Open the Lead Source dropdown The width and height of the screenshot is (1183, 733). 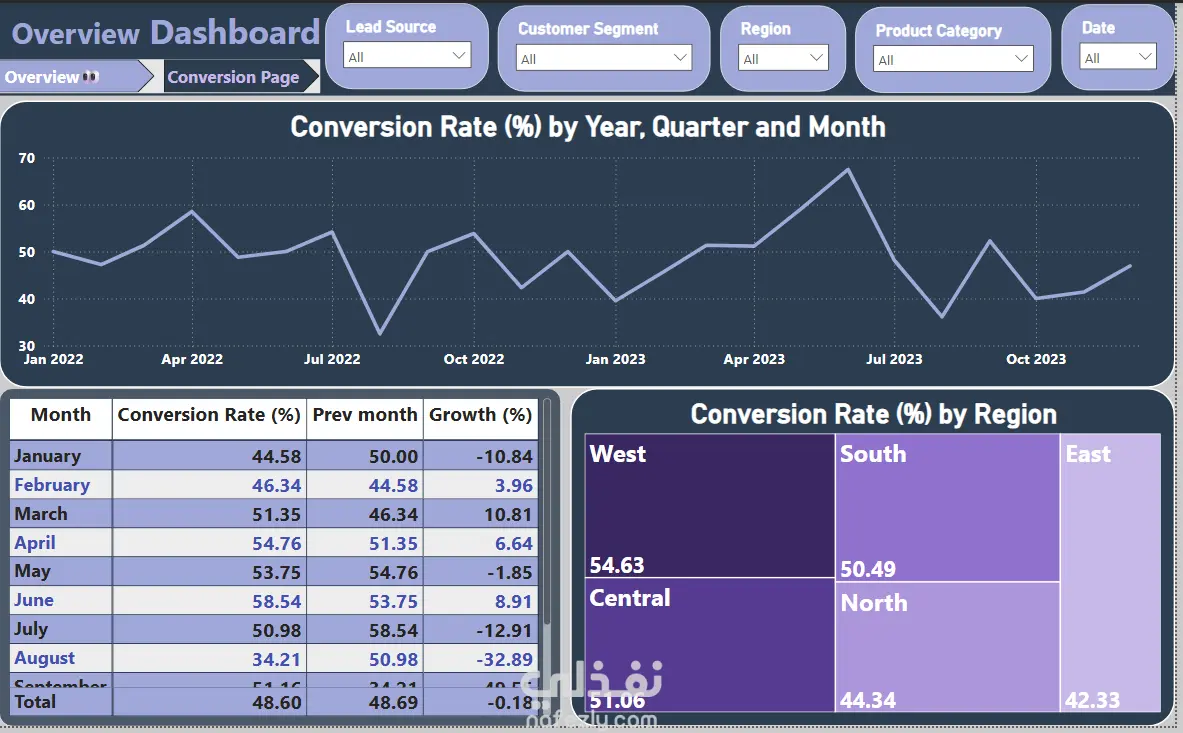click(407, 55)
